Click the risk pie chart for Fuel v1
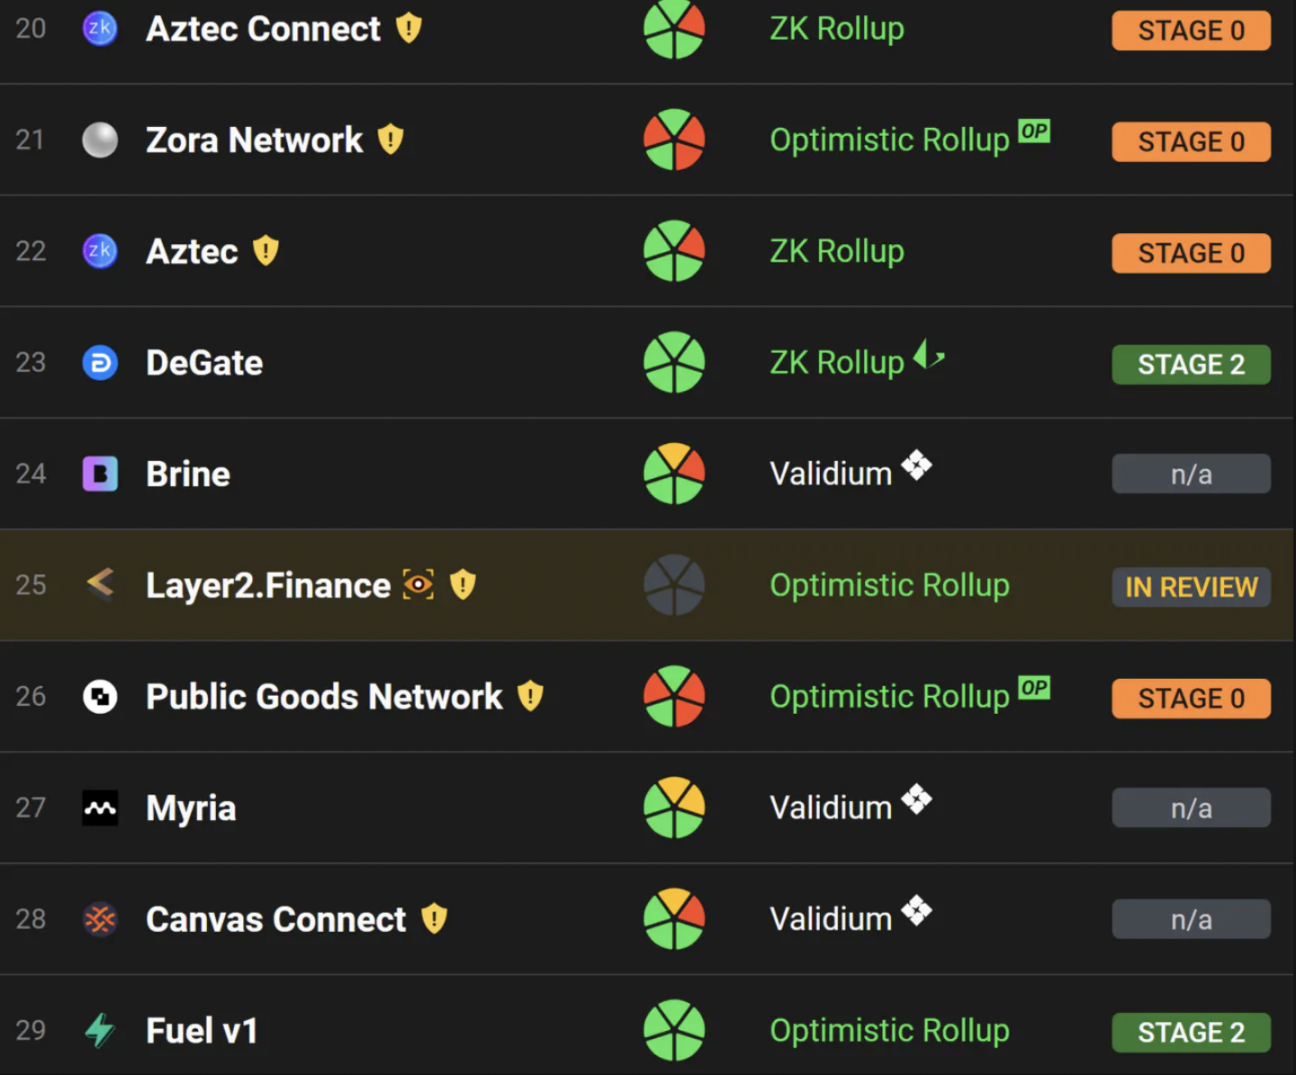The width and height of the screenshot is (1296, 1075). click(x=674, y=1030)
